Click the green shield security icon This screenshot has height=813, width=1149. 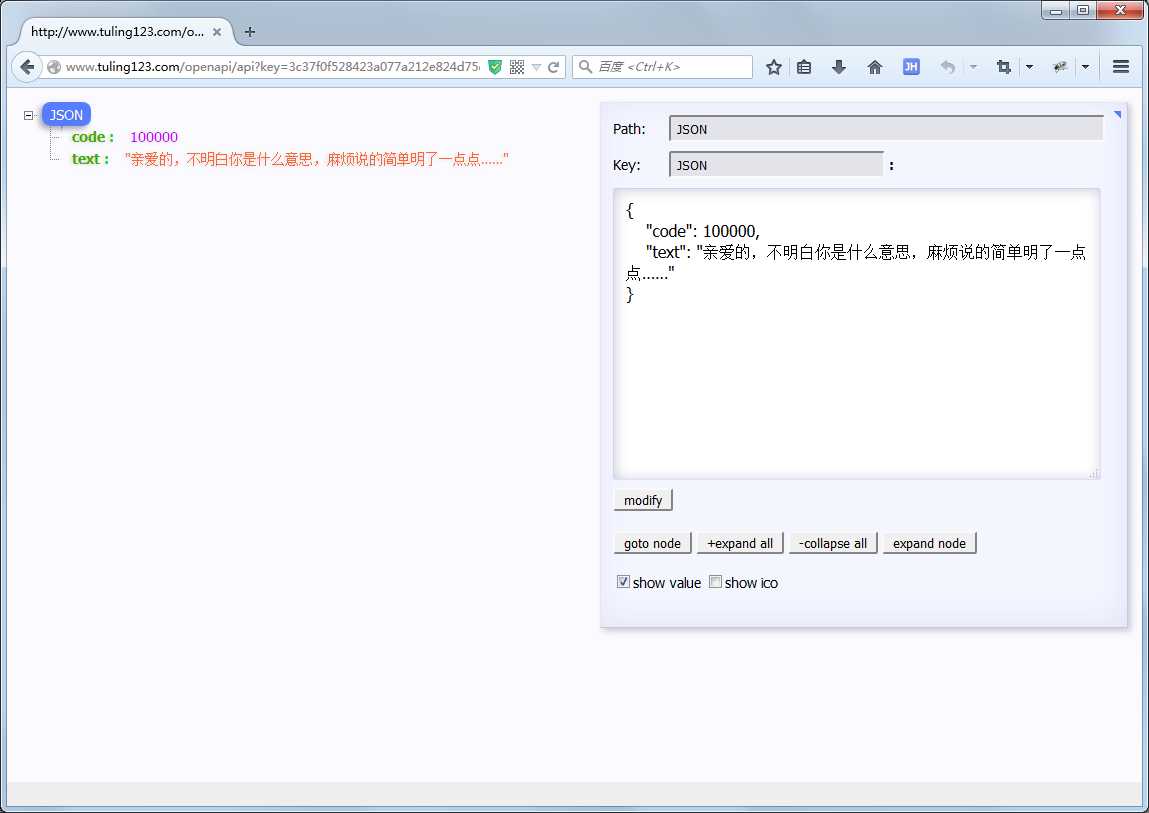[x=495, y=67]
